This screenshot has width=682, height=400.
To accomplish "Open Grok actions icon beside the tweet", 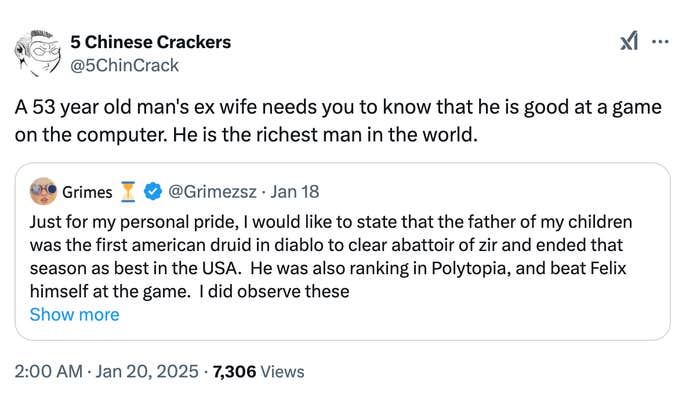I will click(629, 43).
